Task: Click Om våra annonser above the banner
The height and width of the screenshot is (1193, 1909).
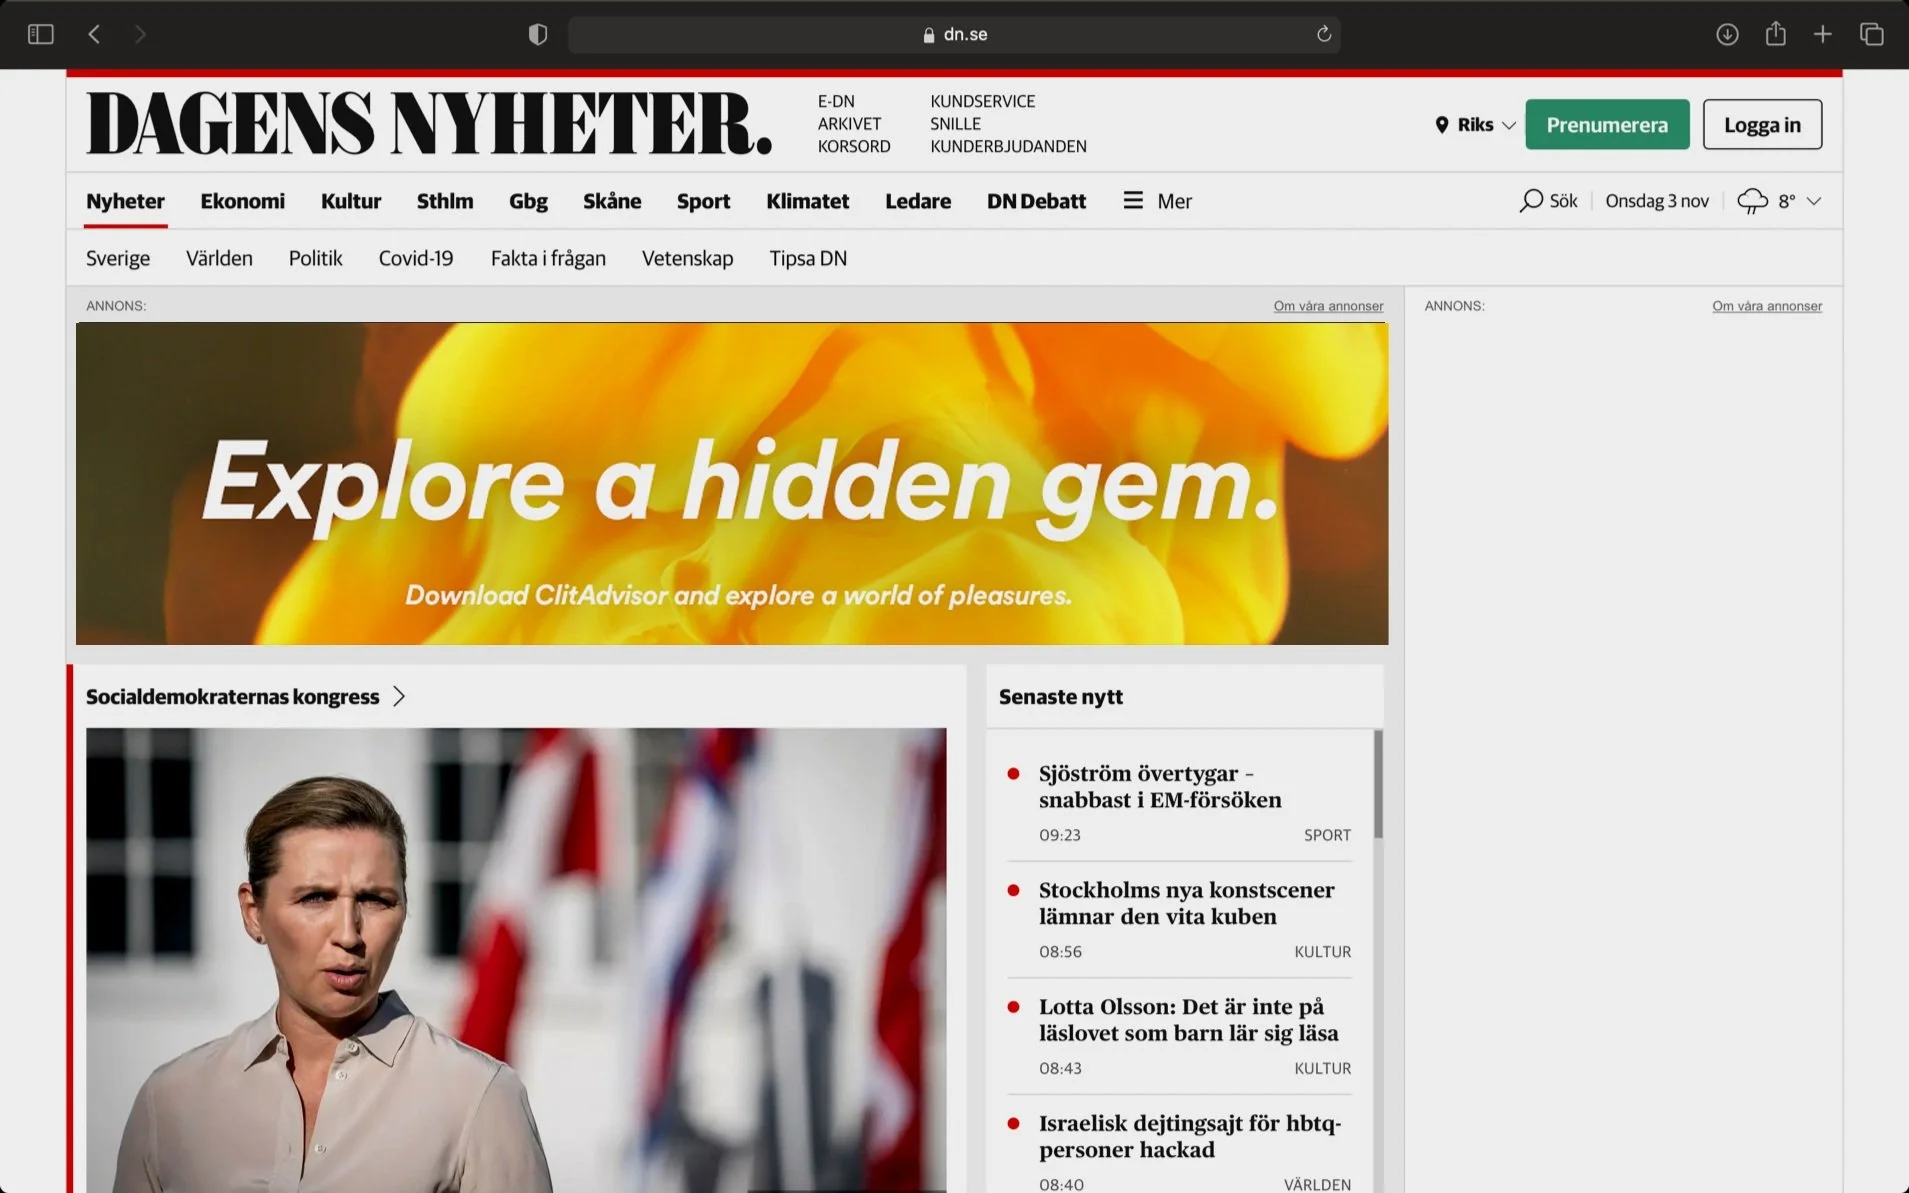Action: point(1328,306)
